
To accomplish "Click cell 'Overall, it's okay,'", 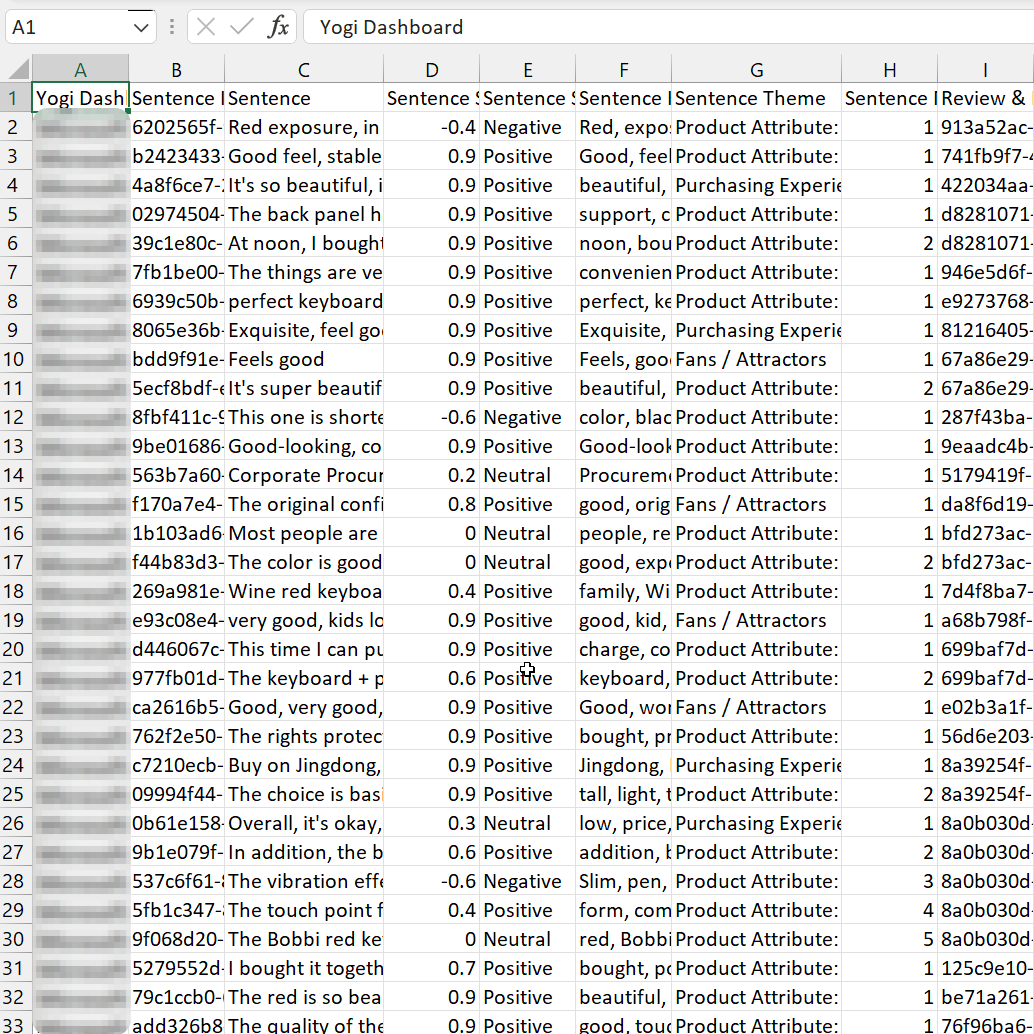I will [303, 823].
